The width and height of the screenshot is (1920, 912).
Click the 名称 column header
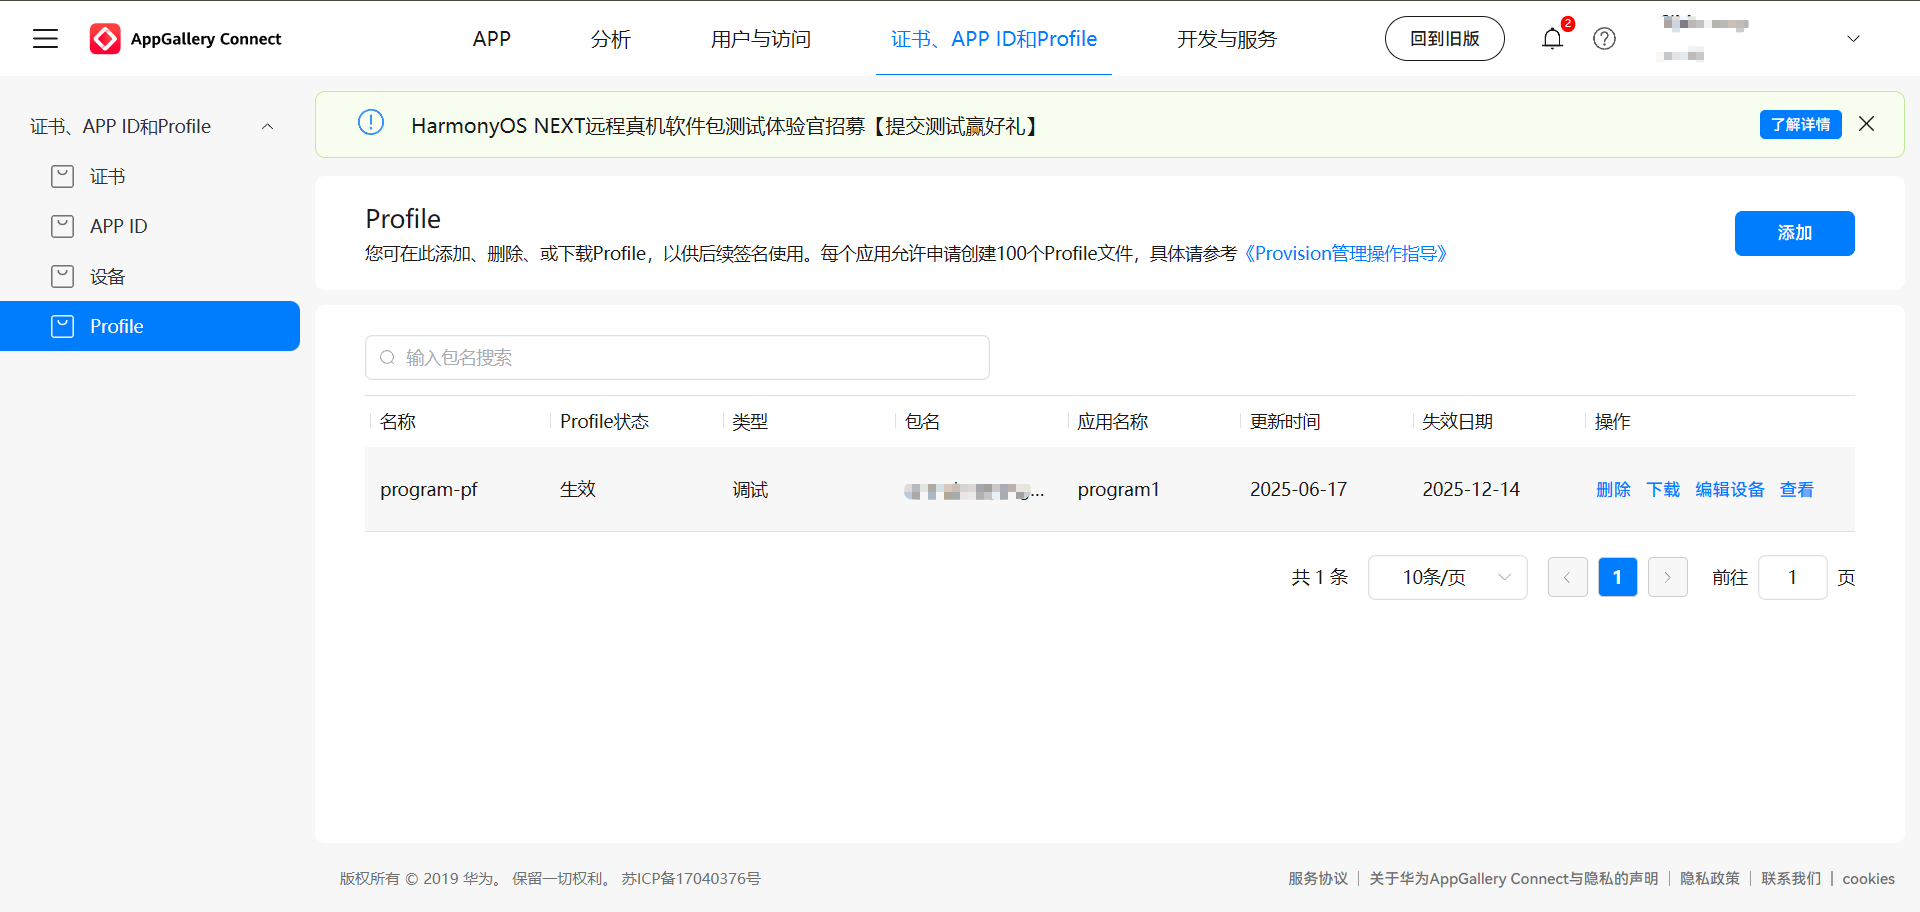pyautogui.click(x=398, y=422)
